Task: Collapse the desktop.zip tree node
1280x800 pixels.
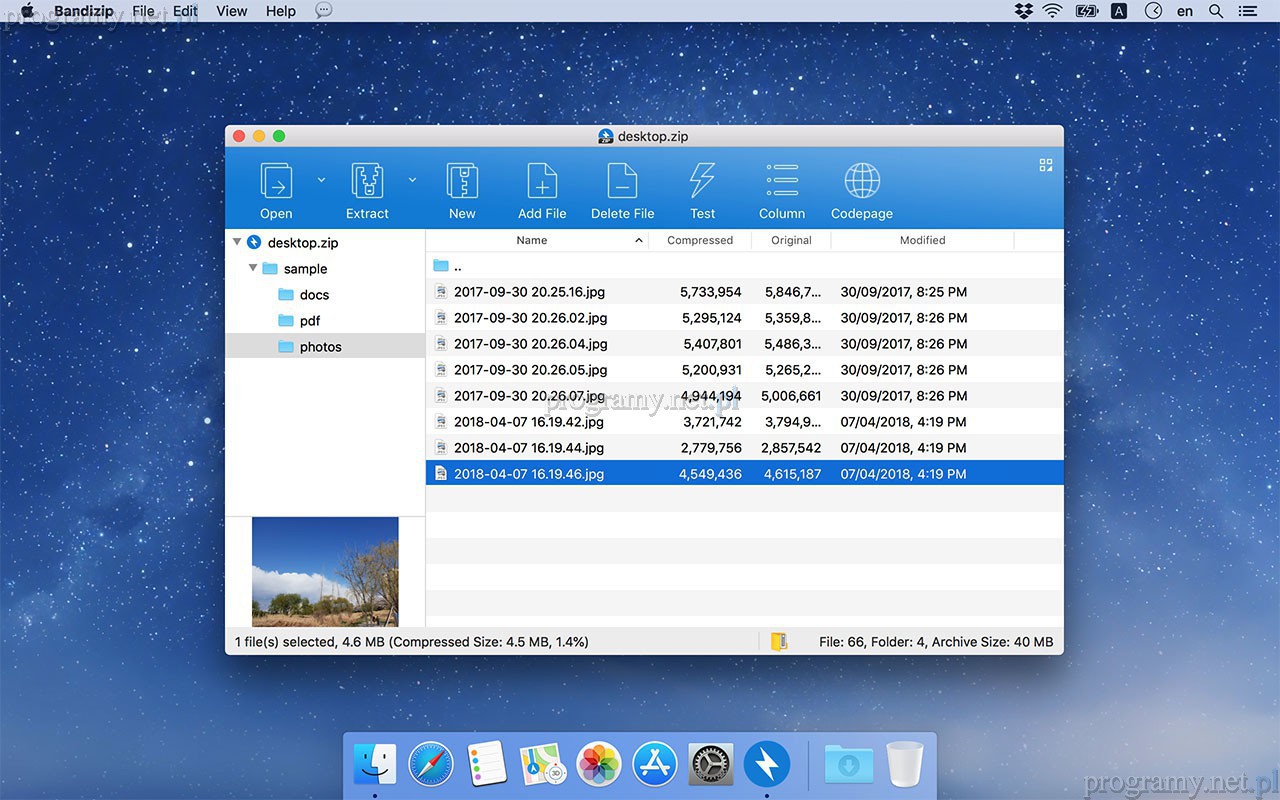Action: coord(237,242)
